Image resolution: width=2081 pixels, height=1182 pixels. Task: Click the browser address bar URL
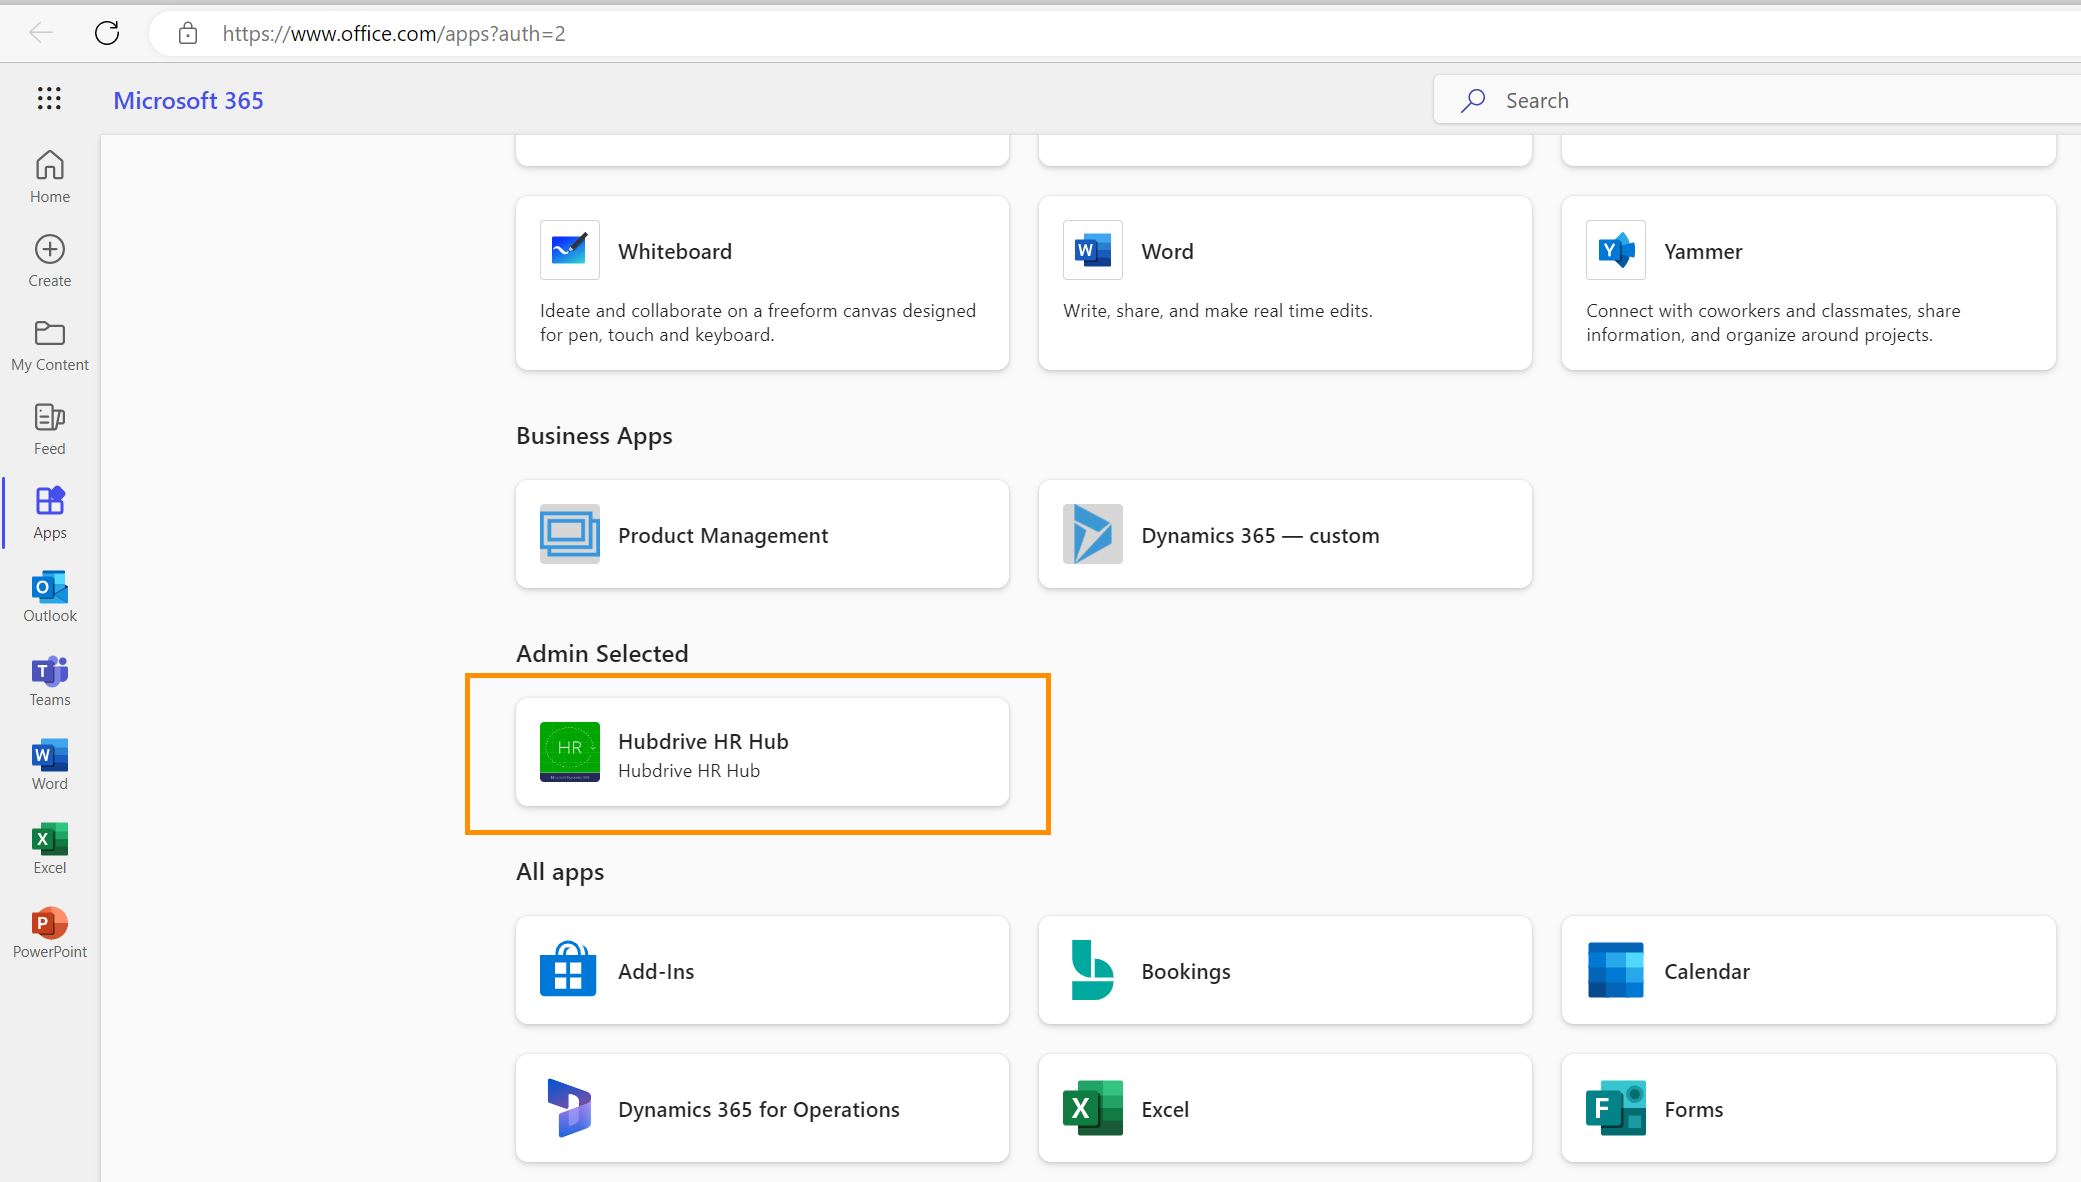click(x=395, y=33)
